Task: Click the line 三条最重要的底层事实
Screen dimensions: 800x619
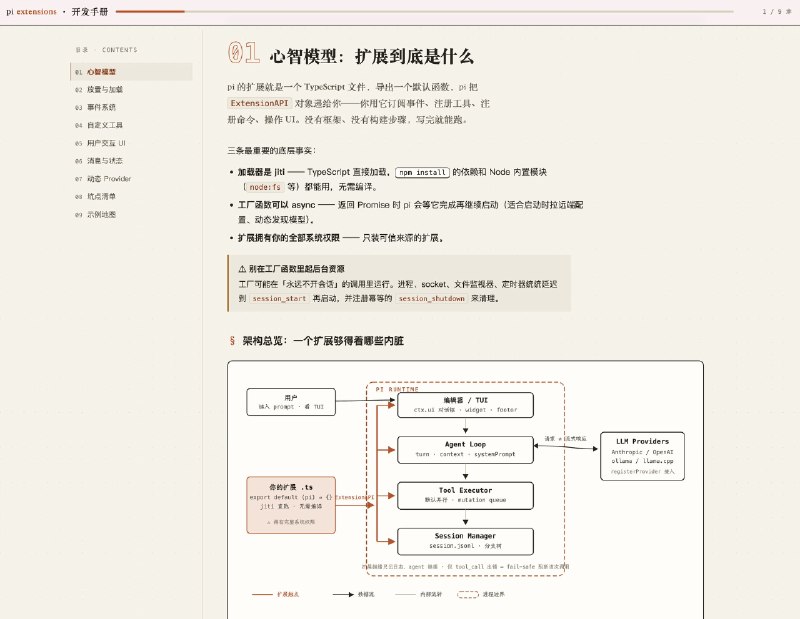Action: tap(271, 151)
